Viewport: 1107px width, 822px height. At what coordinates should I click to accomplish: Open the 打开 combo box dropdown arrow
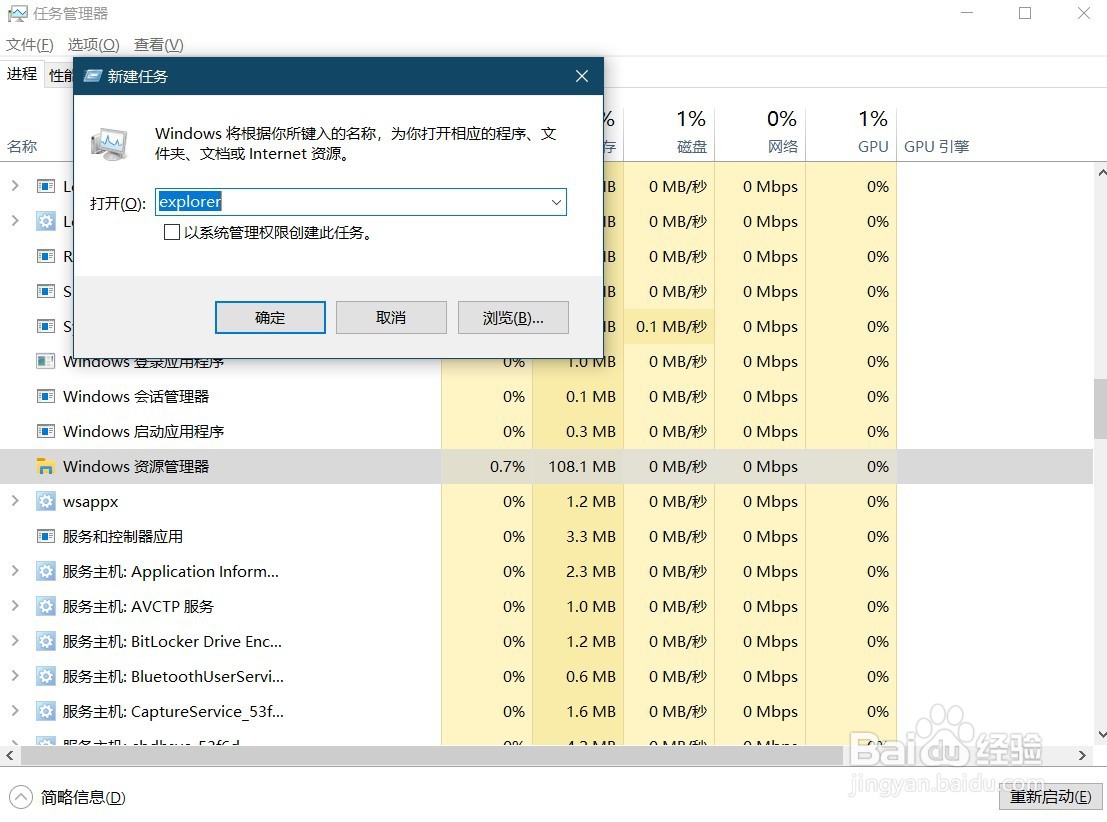tap(556, 203)
